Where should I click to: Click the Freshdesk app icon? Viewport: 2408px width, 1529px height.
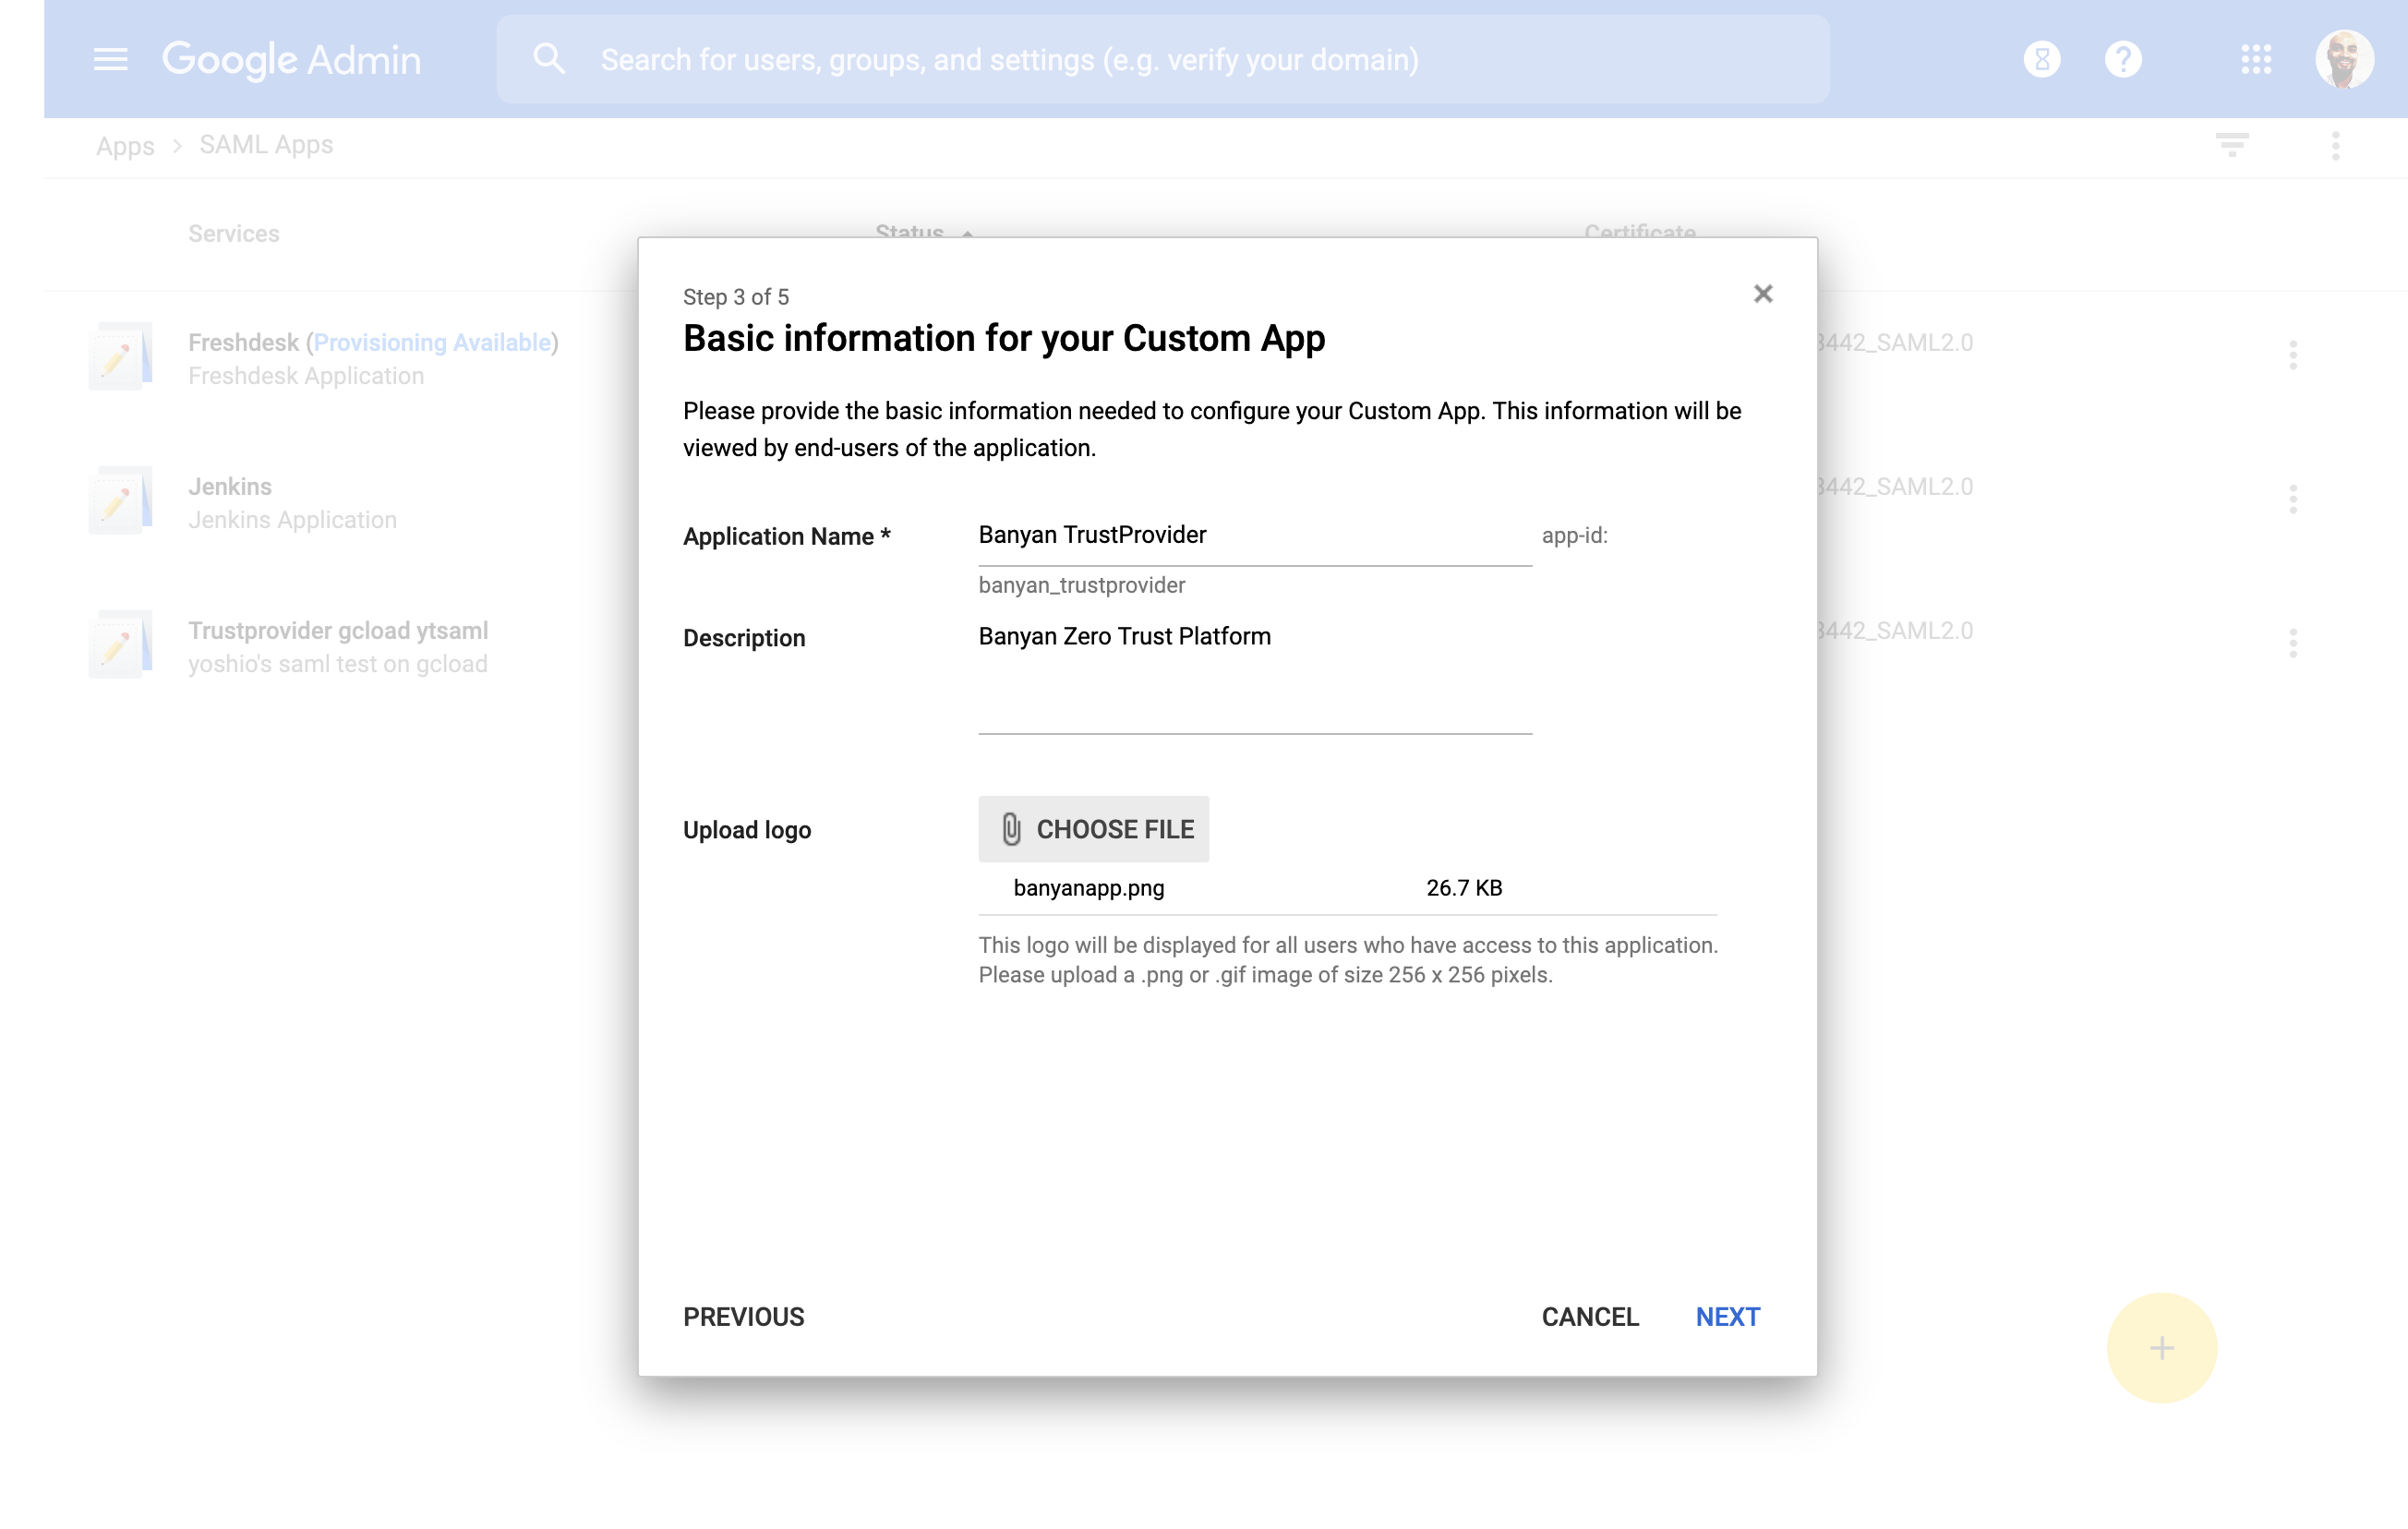coord(121,356)
